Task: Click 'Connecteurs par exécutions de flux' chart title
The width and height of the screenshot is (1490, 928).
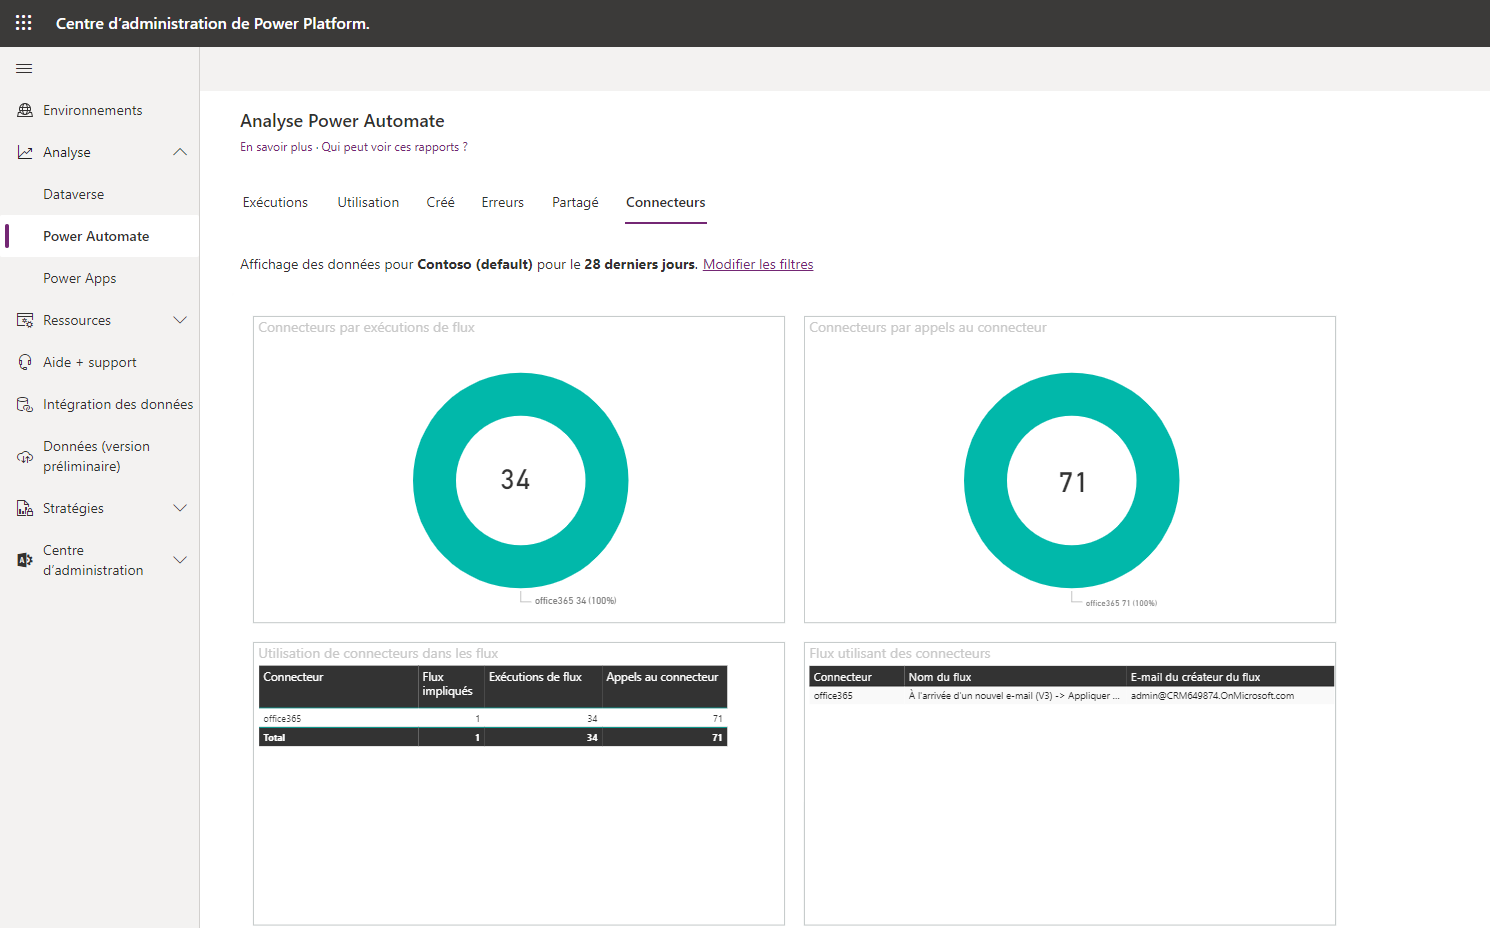Action: click(x=366, y=327)
